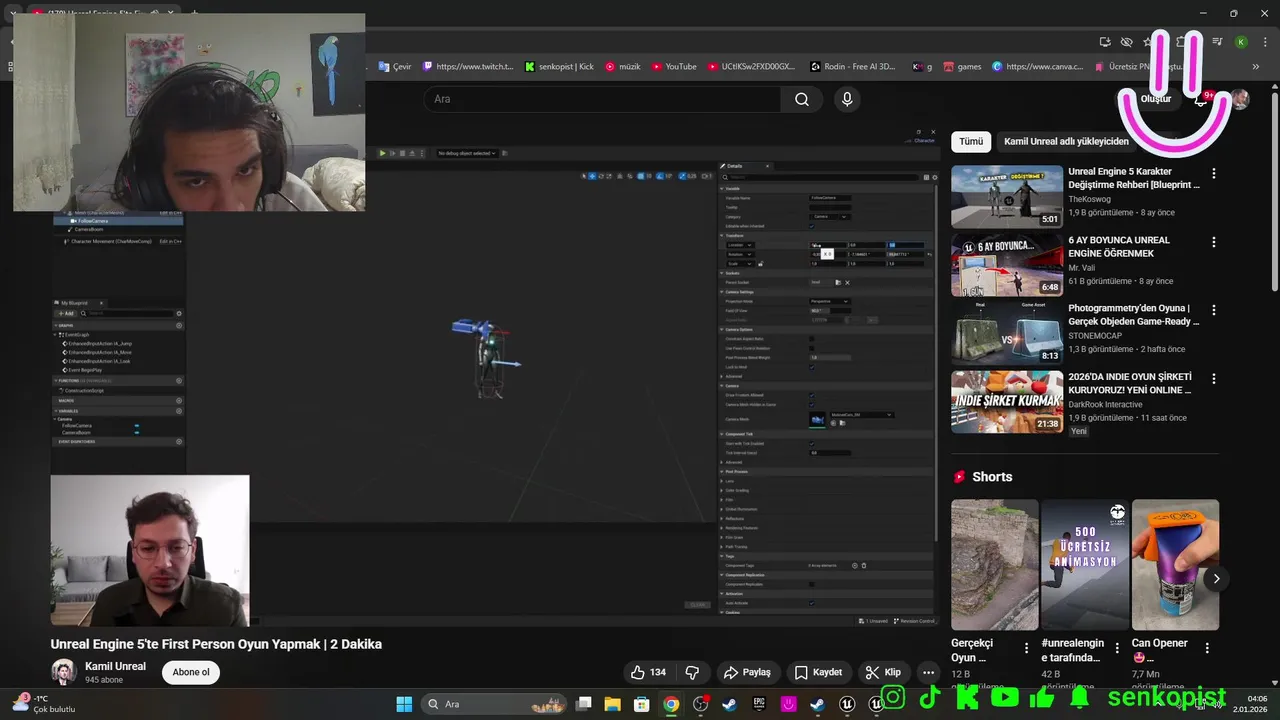
Task: Open Epic Games Launcher from taskbar
Action: [759, 704]
